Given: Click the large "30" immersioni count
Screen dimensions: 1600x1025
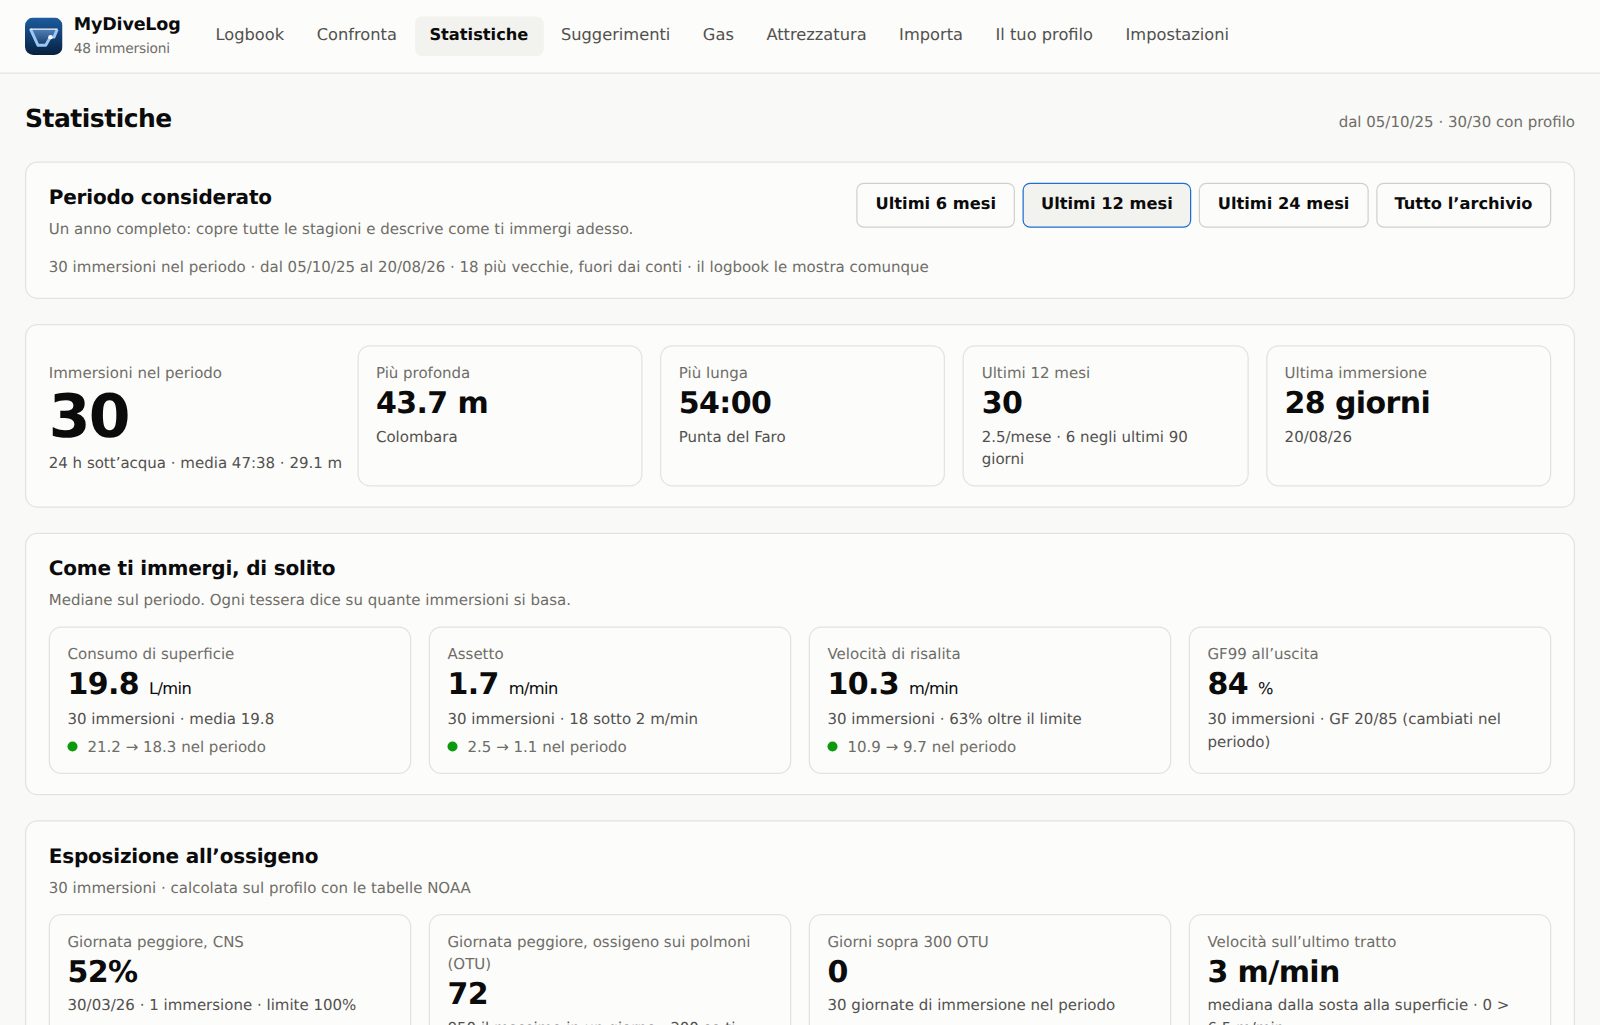Looking at the screenshot, I should pos(90,416).
